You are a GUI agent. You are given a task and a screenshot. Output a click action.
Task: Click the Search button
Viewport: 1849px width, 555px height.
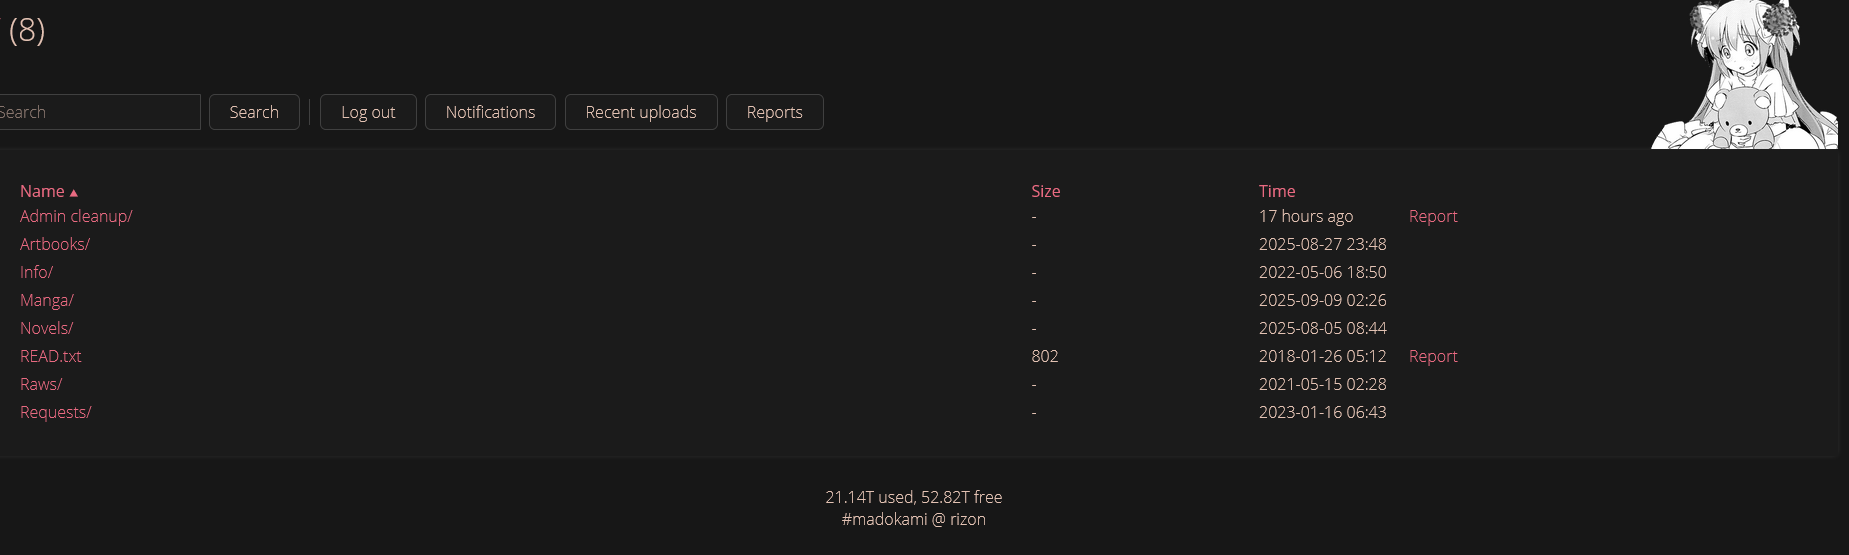(254, 112)
